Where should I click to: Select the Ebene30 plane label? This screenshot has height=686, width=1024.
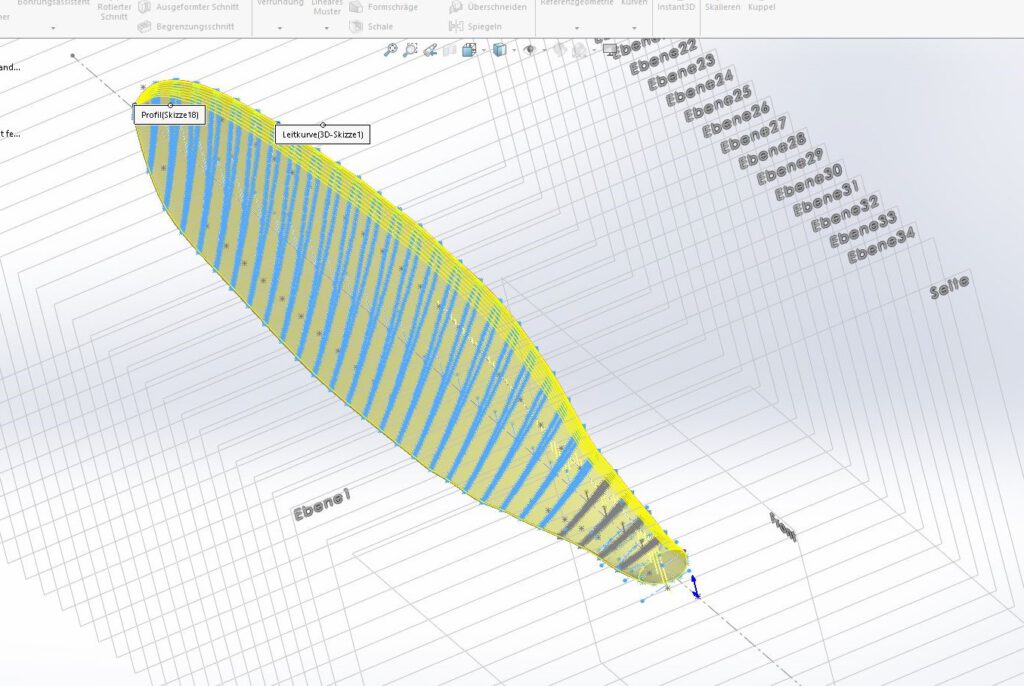tap(808, 182)
